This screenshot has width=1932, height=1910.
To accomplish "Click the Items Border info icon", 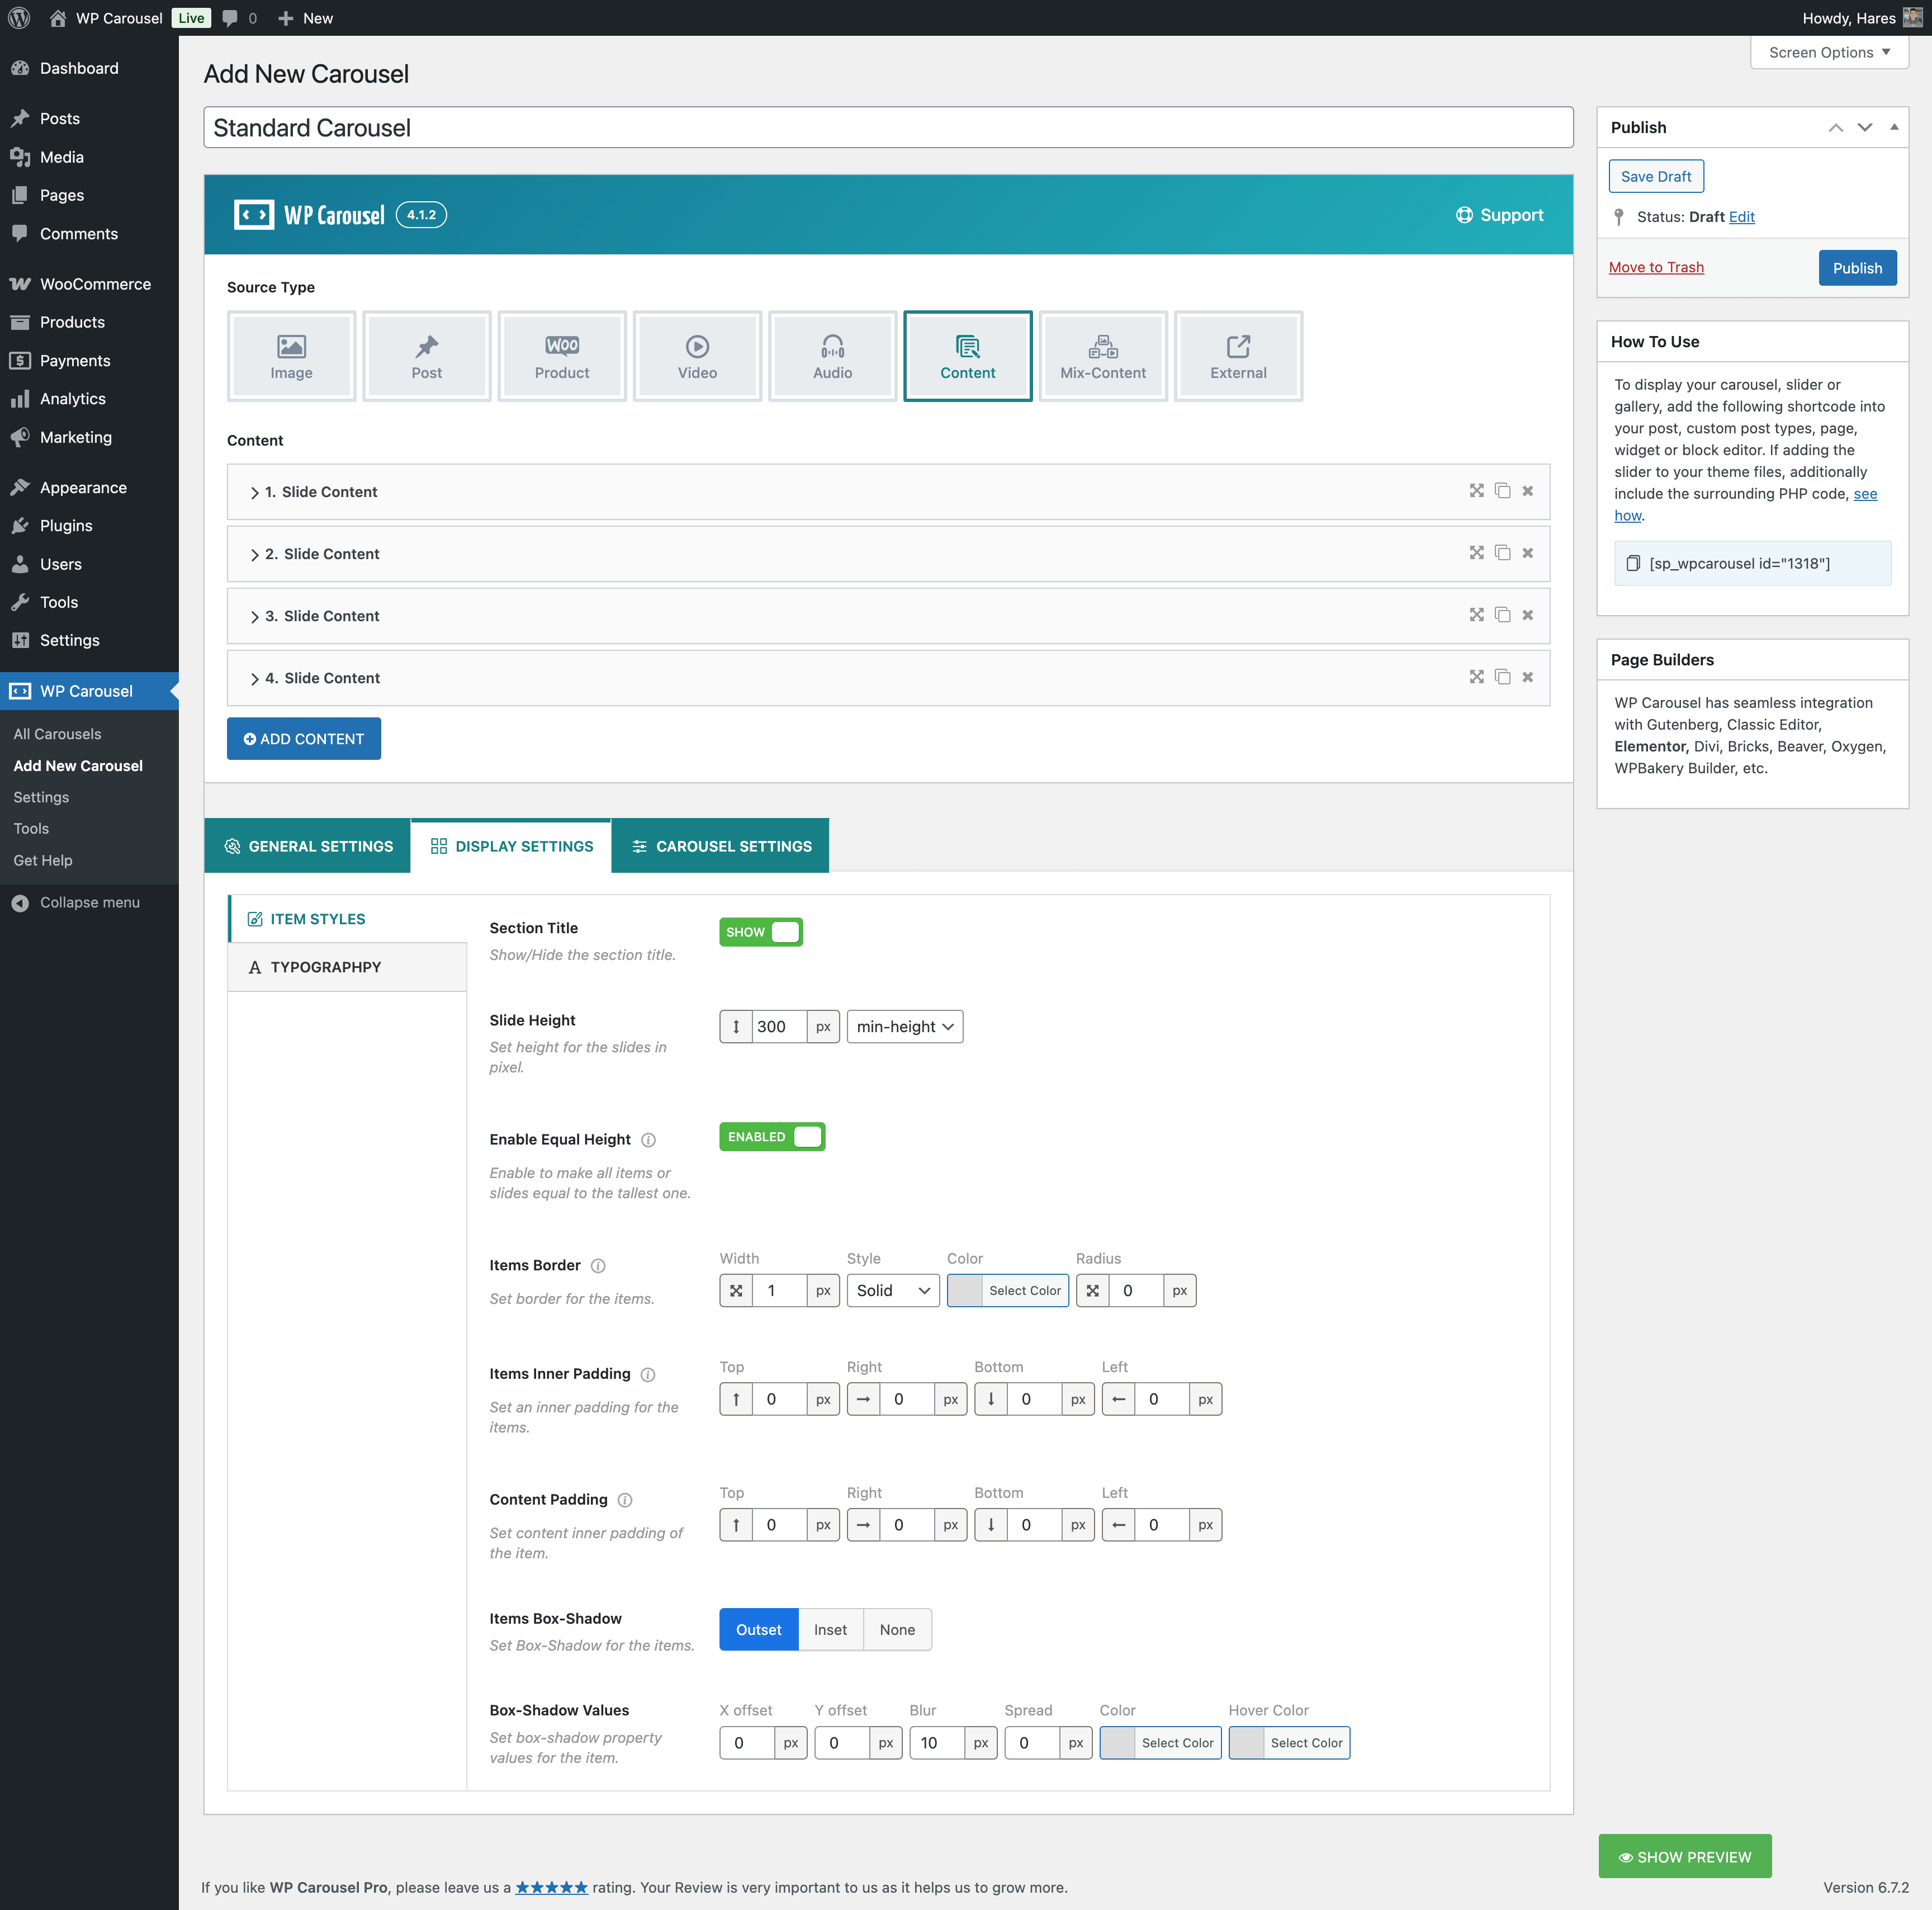I will coord(598,1266).
